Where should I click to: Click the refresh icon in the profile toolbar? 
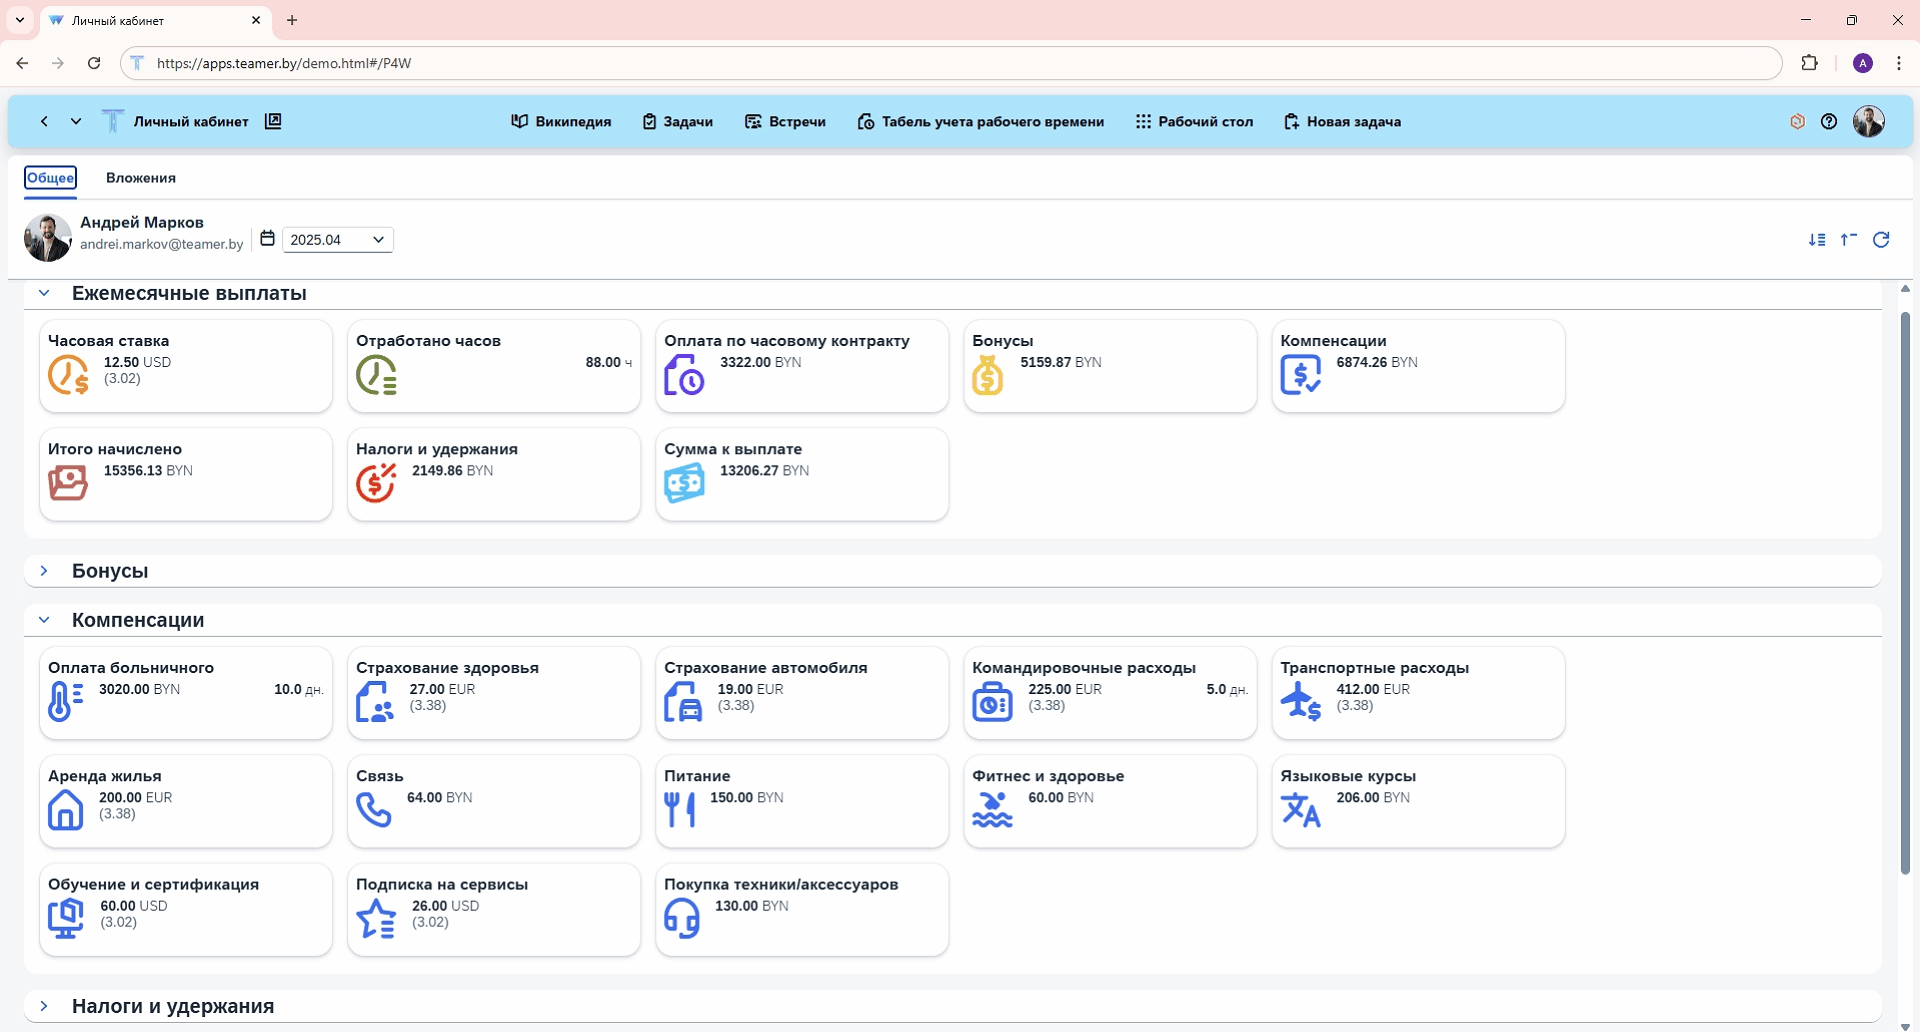pos(1881,240)
